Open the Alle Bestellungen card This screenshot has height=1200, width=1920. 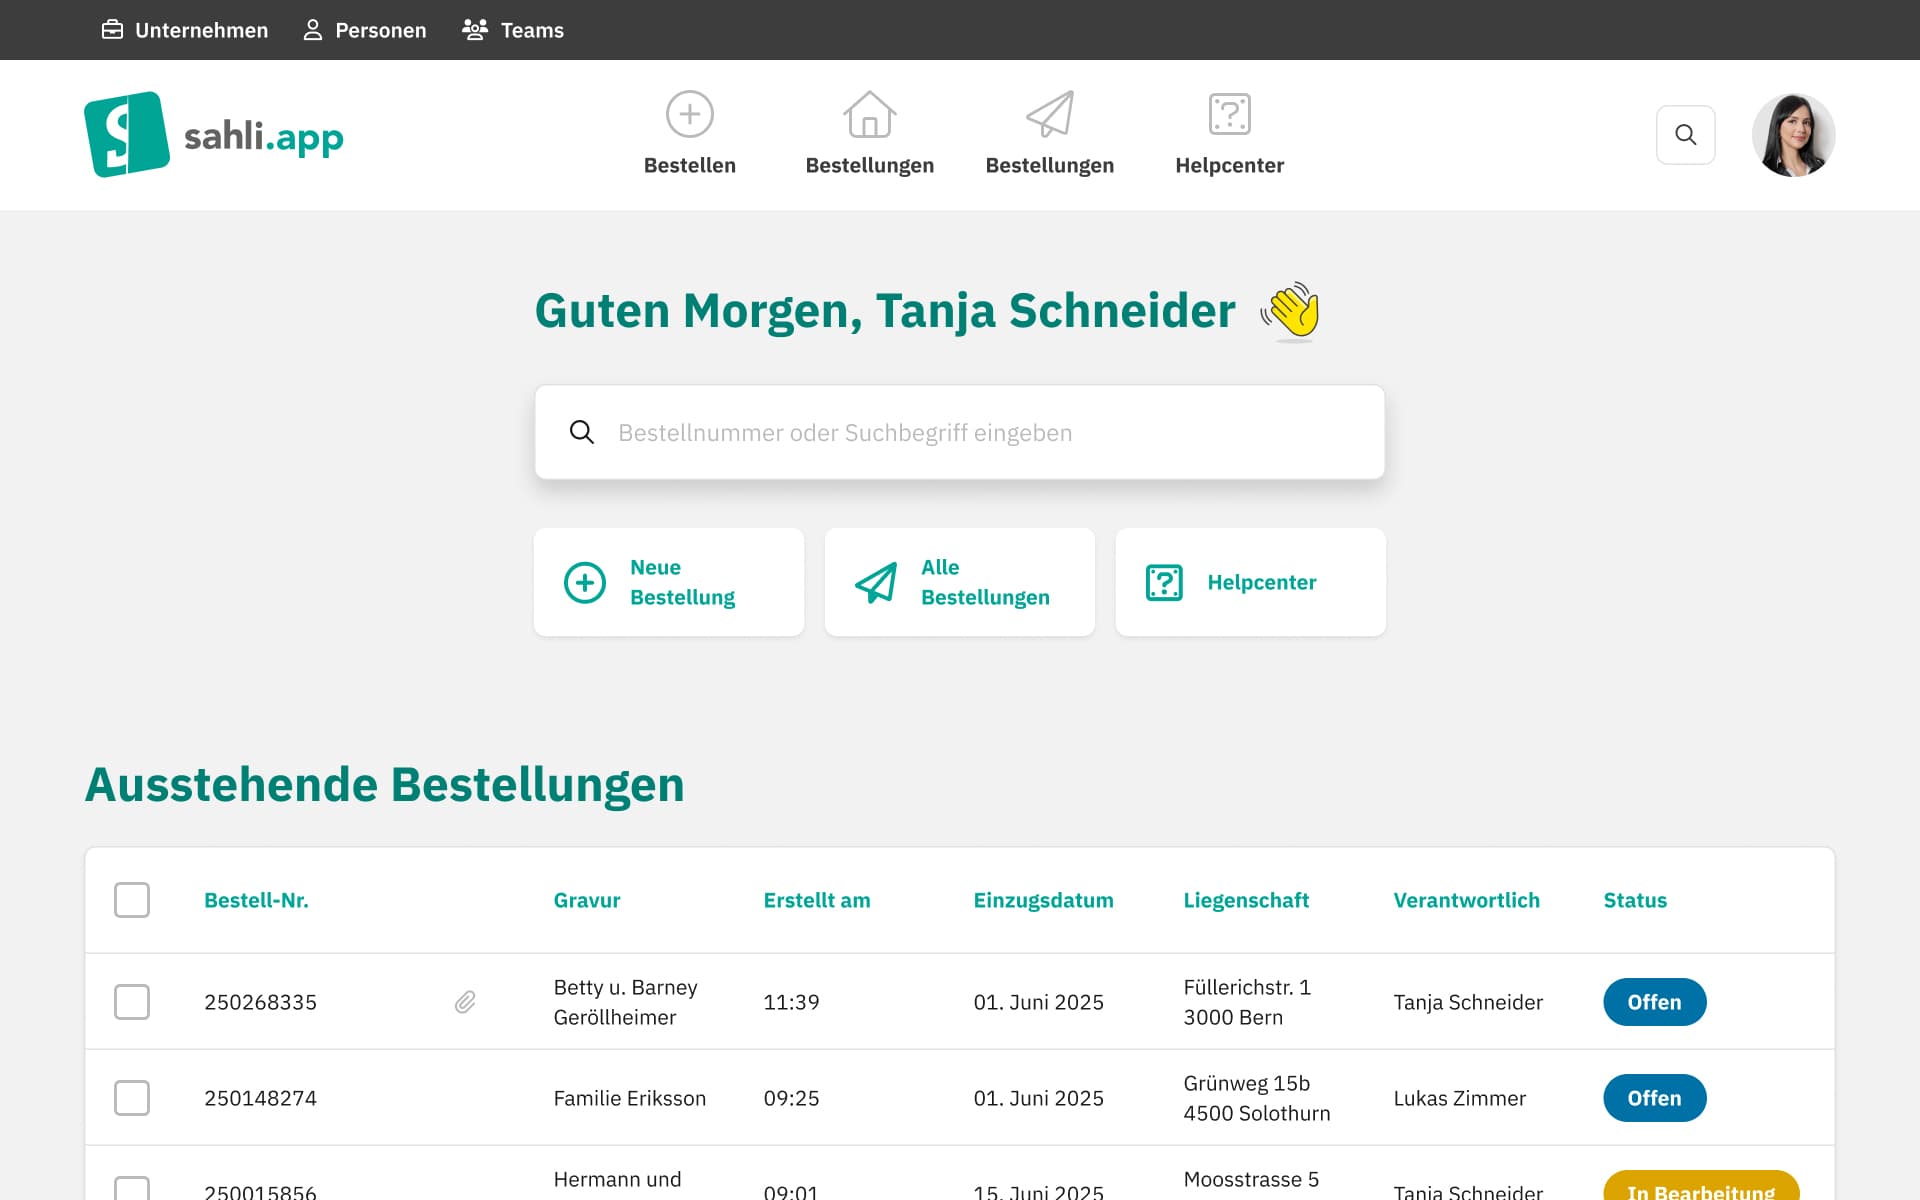coord(959,582)
